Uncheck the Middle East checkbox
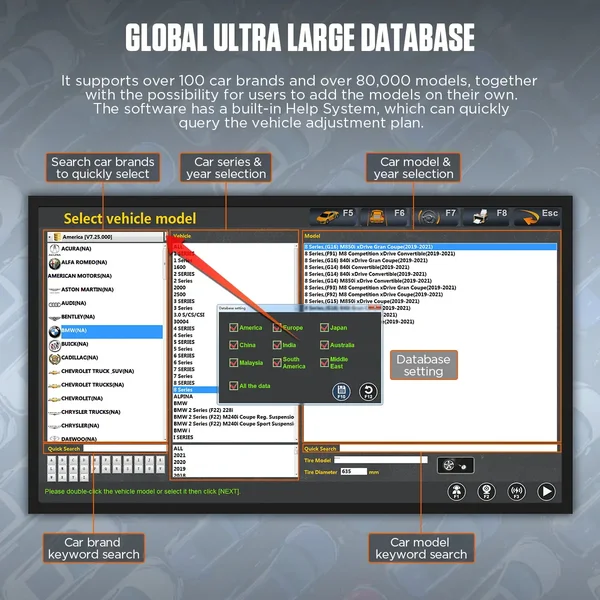The width and height of the screenshot is (600, 600). pos(324,362)
